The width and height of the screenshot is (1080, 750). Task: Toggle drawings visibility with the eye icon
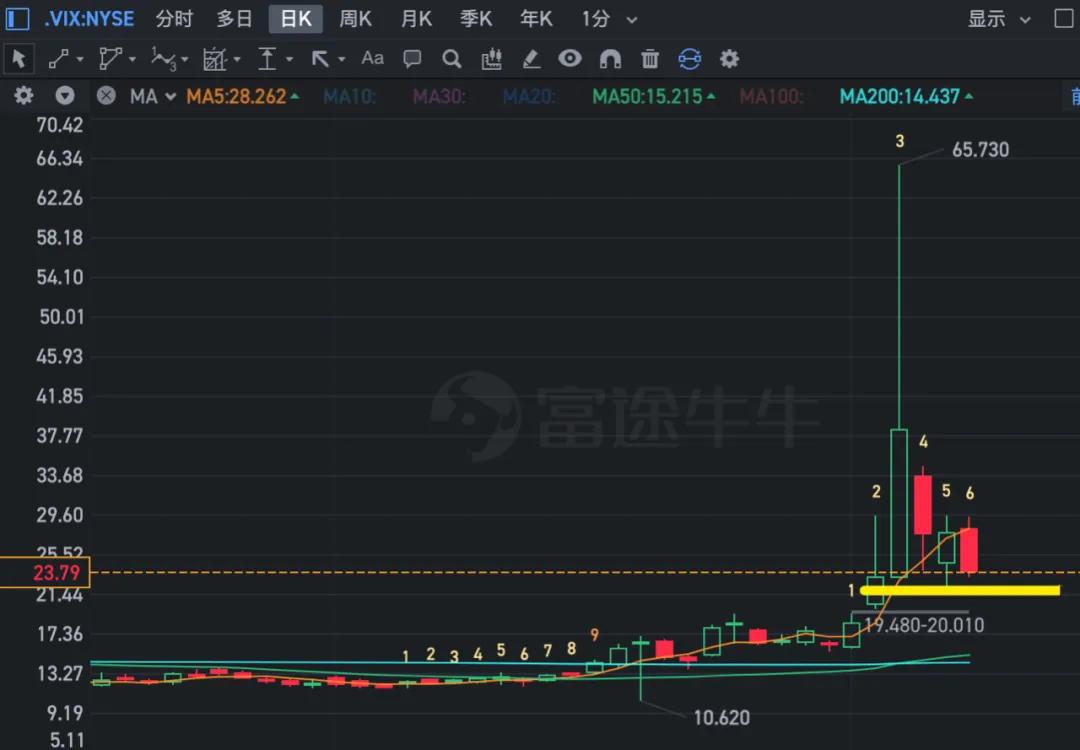pyautogui.click(x=570, y=59)
